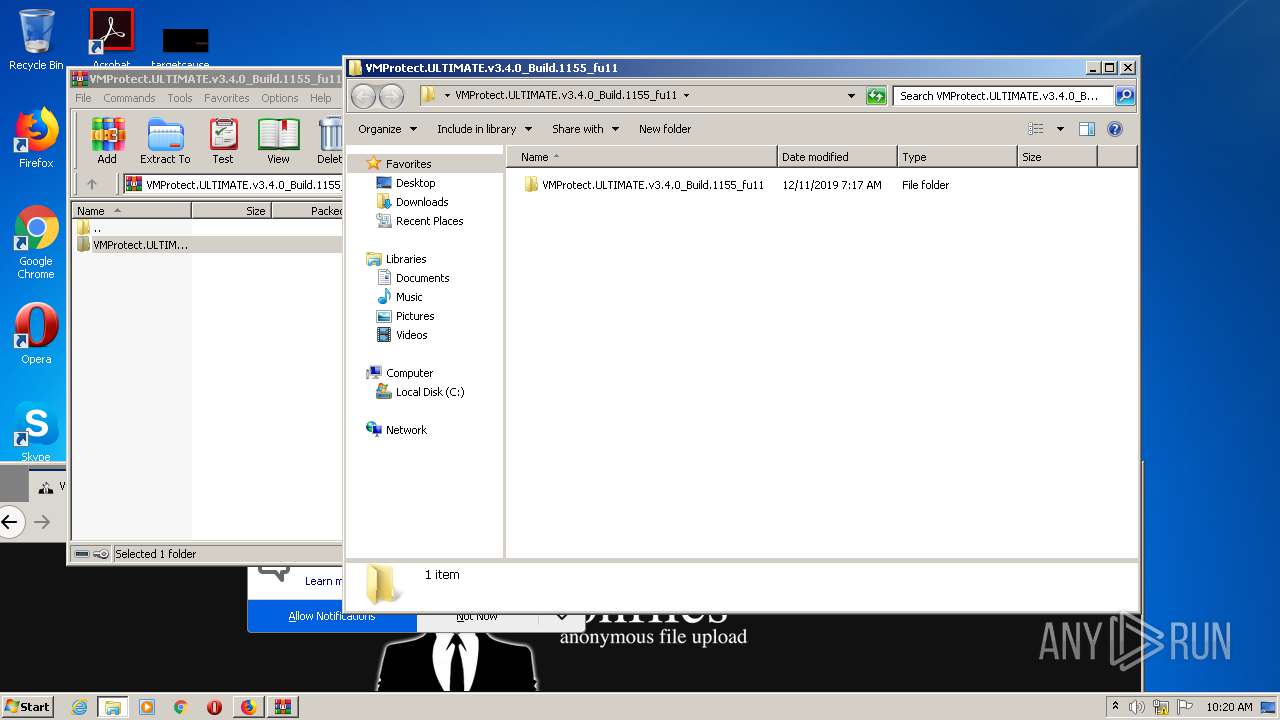Open Organize dropdown menu
The image size is (1280, 720).
click(387, 129)
